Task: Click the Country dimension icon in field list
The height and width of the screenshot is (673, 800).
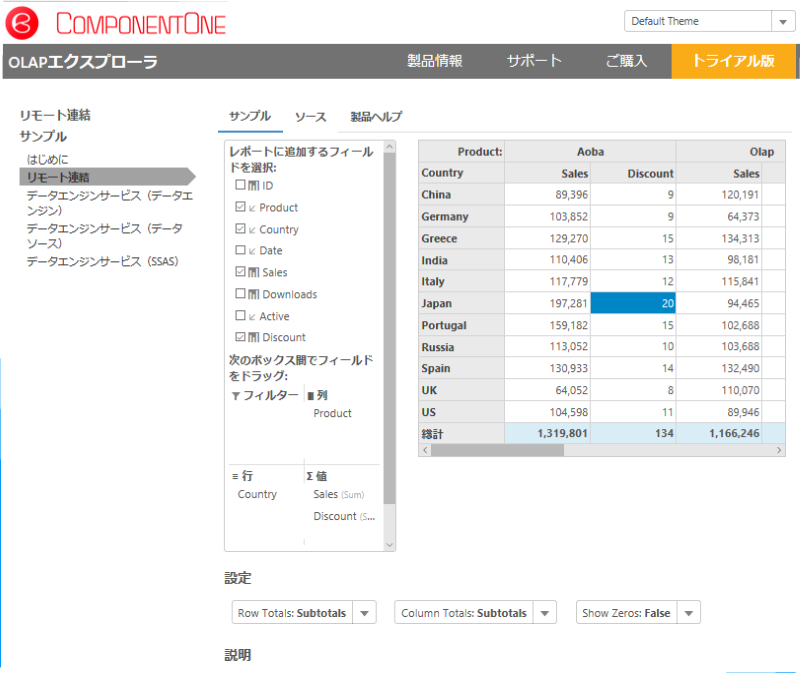Action: coord(252,230)
